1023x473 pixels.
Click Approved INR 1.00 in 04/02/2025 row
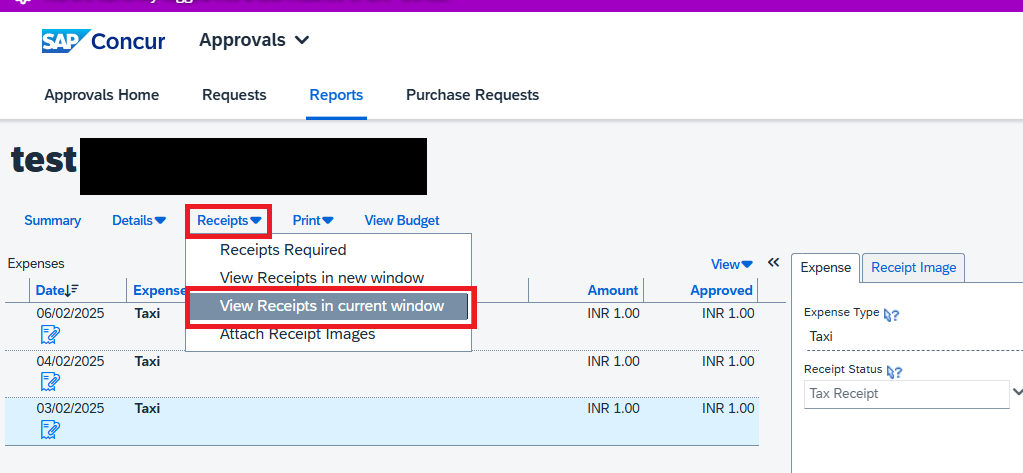728,361
